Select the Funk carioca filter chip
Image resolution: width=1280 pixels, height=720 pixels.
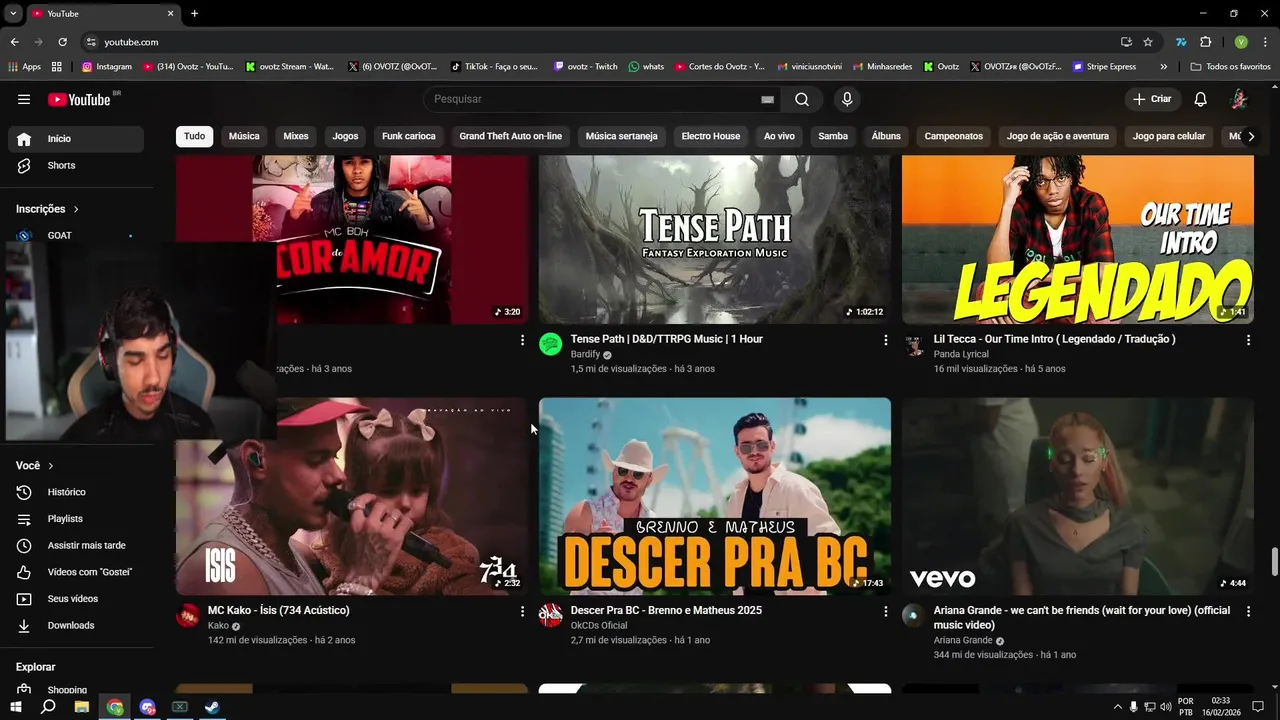click(x=409, y=136)
